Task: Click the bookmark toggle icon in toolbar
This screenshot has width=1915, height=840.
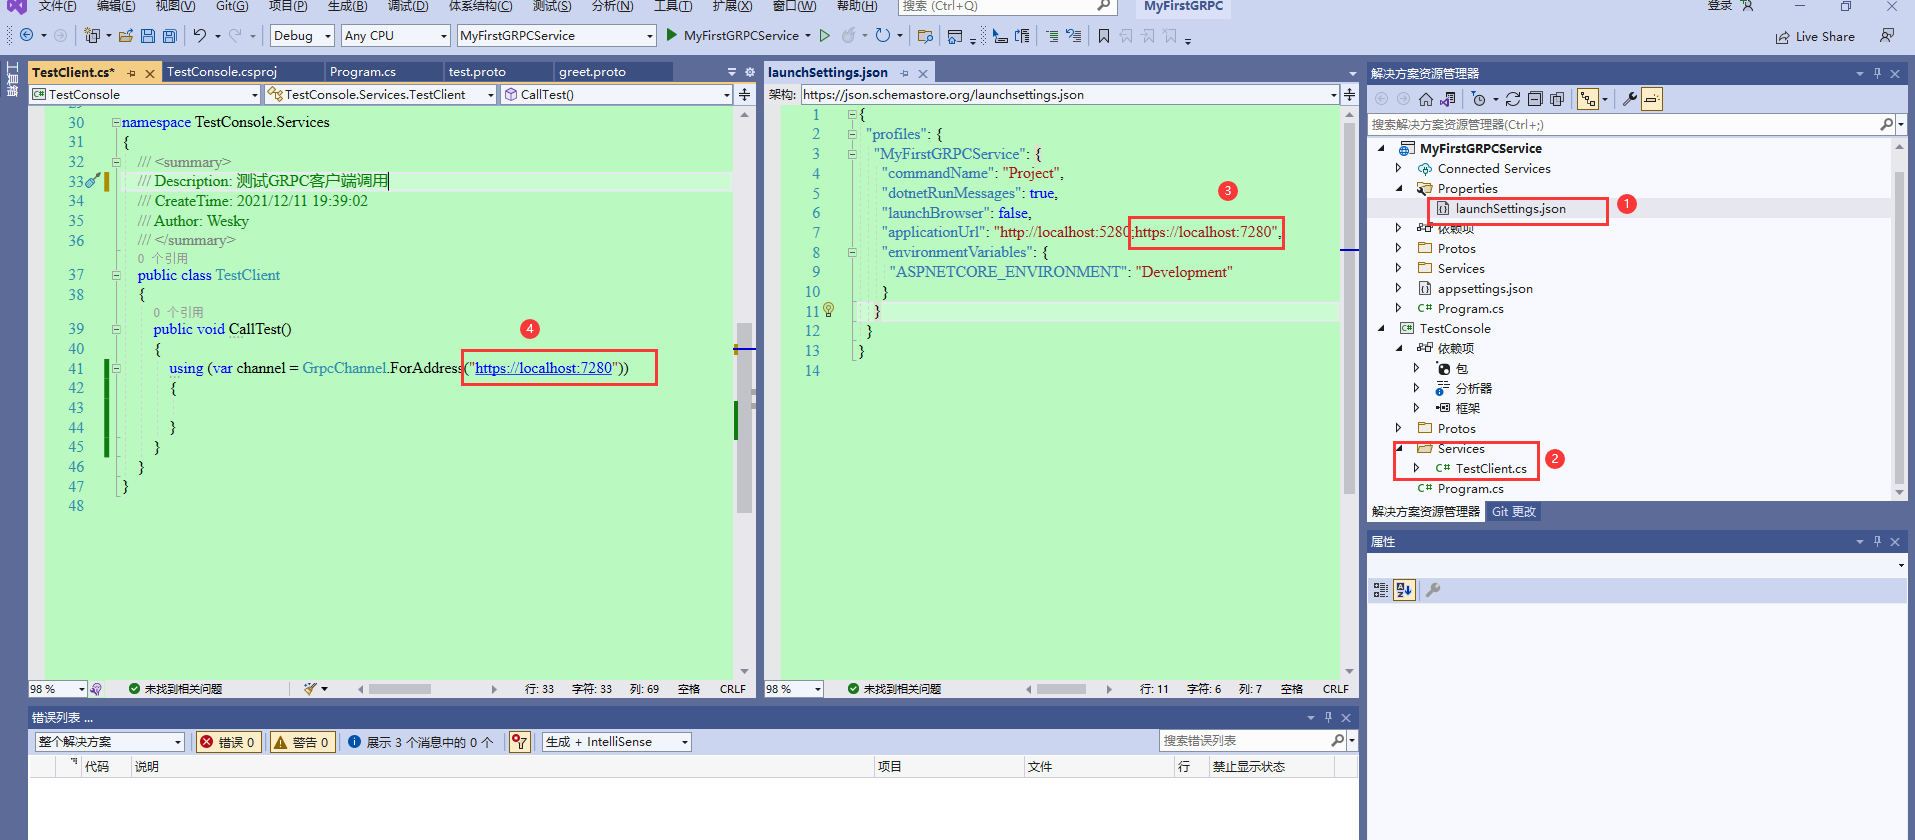Action: (1104, 36)
